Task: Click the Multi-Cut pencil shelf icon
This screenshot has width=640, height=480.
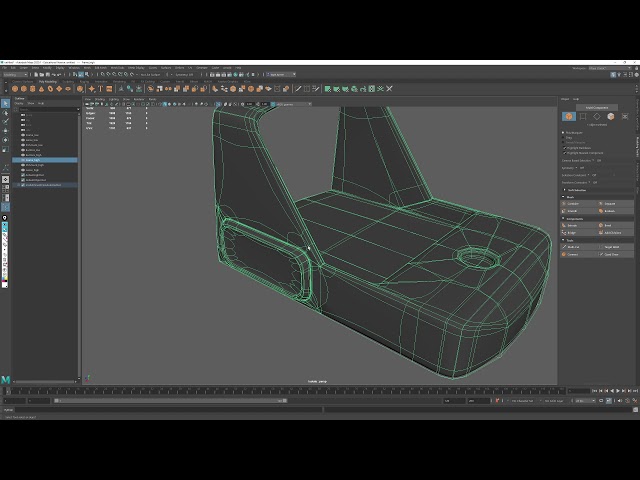Action: pos(298,89)
